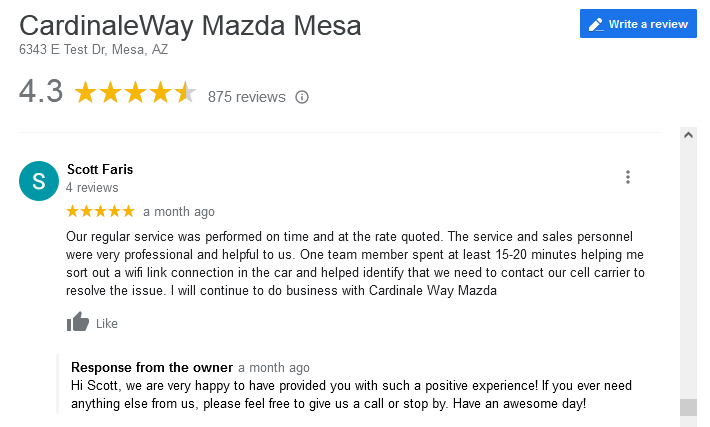Click the Response from the owner heading
Image resolution: width=710 pixels, height=427 pixels.
[152, 368]
